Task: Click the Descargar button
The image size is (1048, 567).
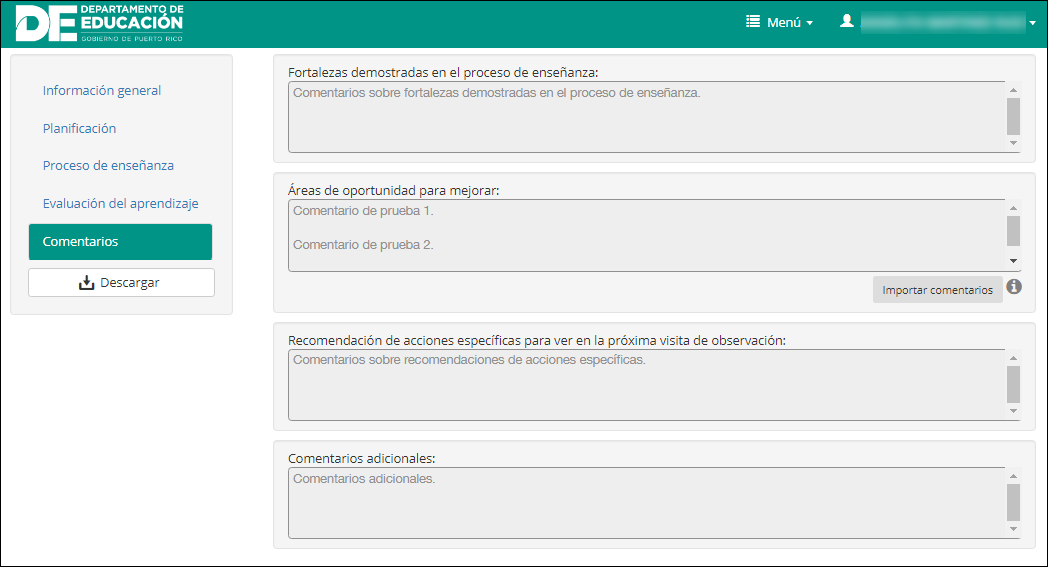Action: [121, 283]
